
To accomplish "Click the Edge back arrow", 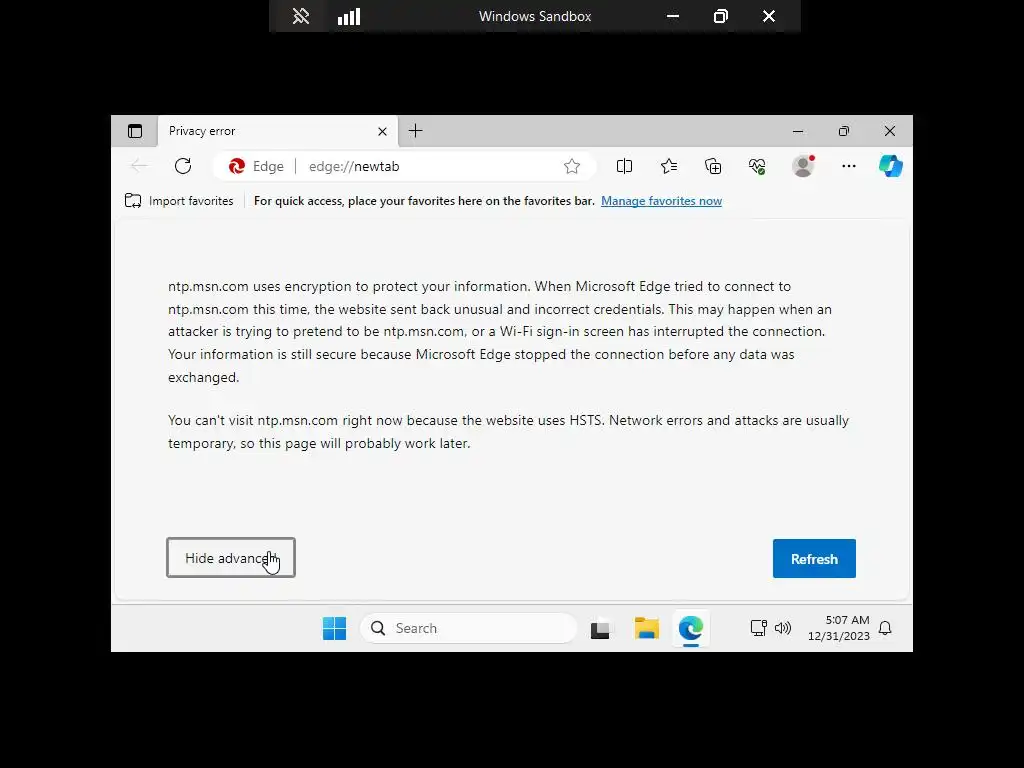I will [139, 166].
